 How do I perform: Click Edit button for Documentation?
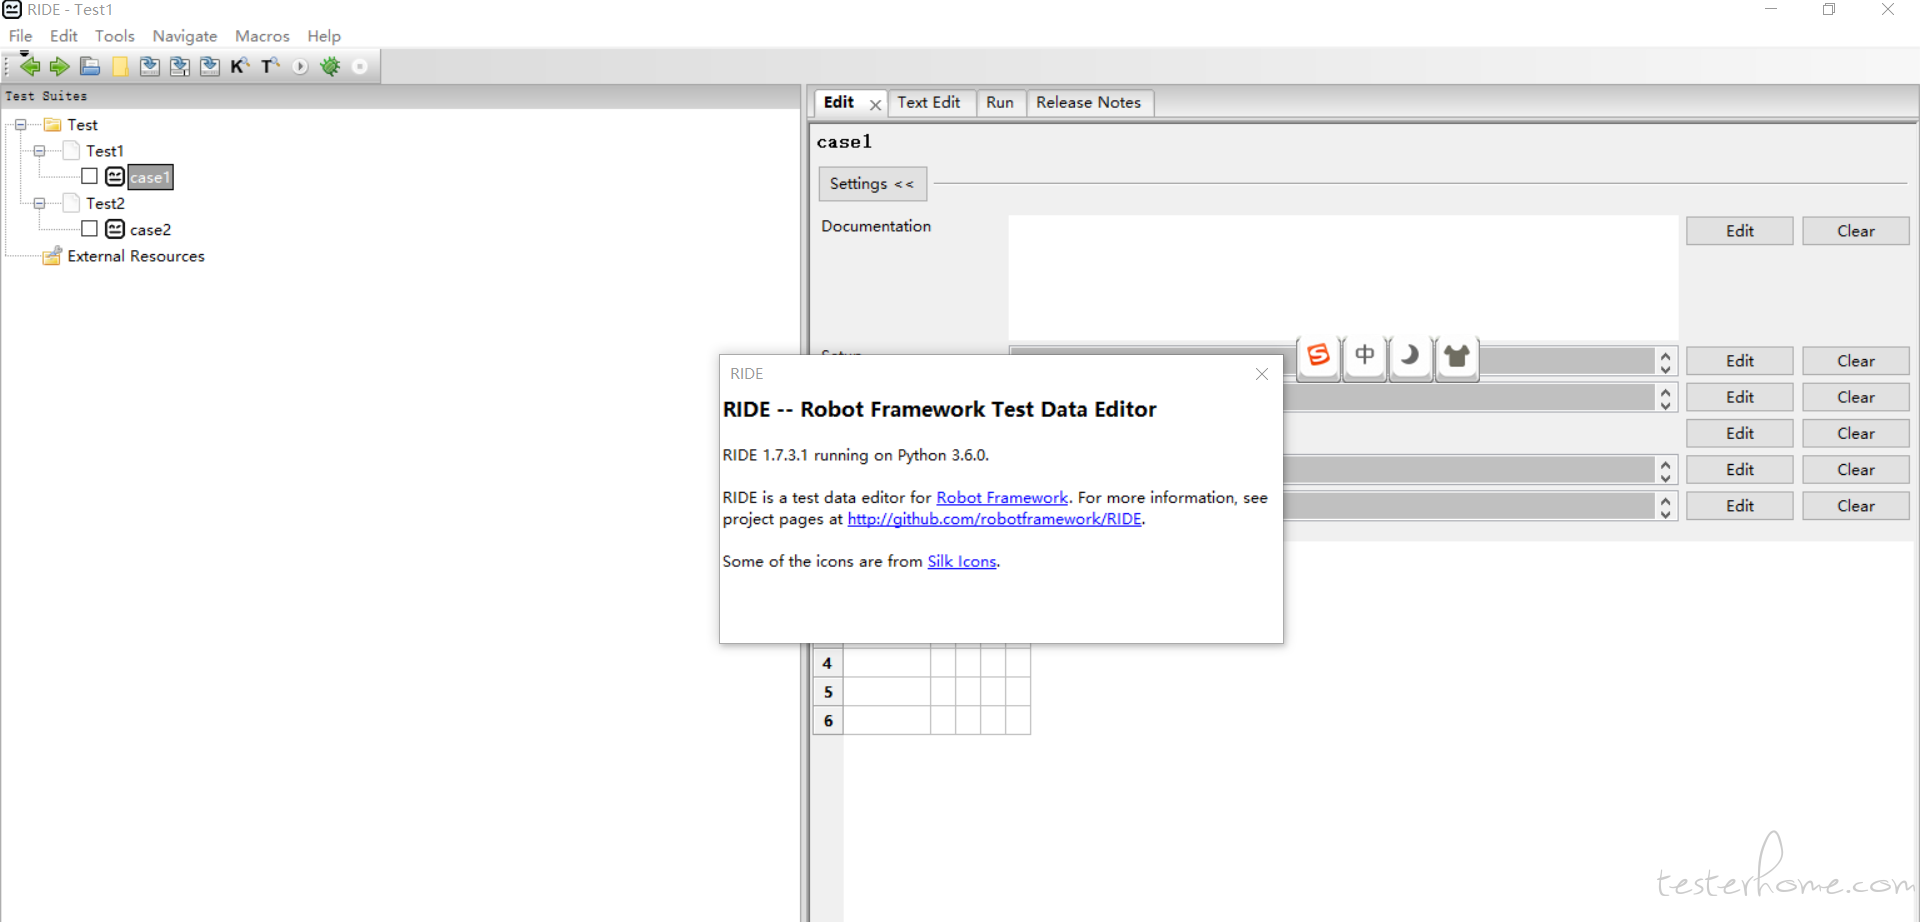tap(1740, 231)
